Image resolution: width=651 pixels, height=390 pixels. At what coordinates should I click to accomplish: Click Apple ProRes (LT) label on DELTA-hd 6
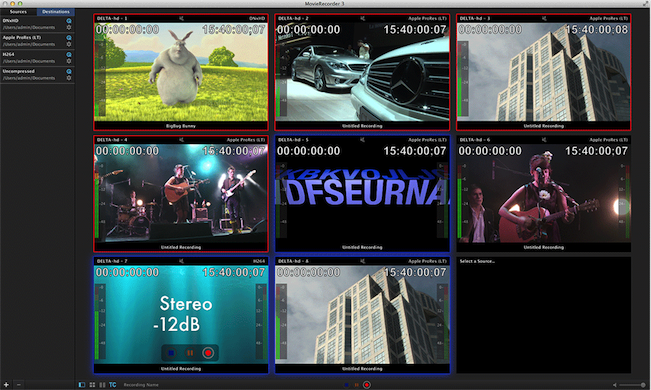click(x=609, y=140)
